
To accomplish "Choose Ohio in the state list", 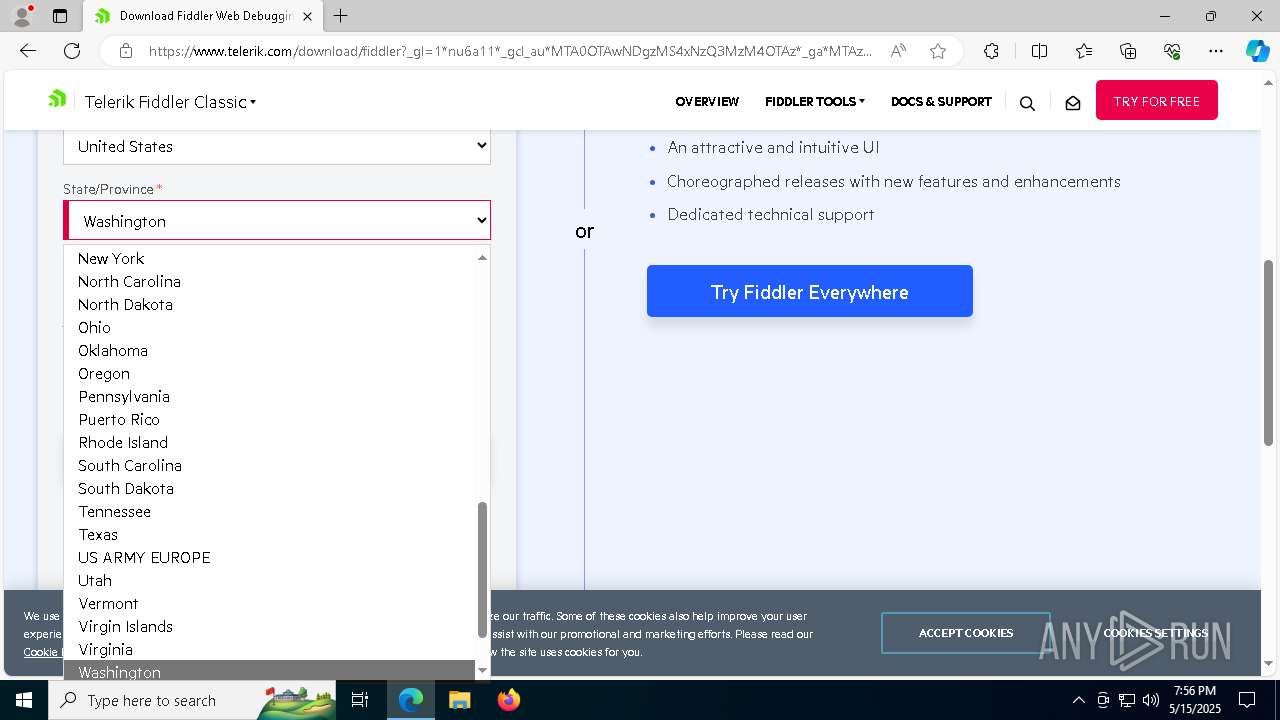I will pyautogui.click(x=270, y=327).
